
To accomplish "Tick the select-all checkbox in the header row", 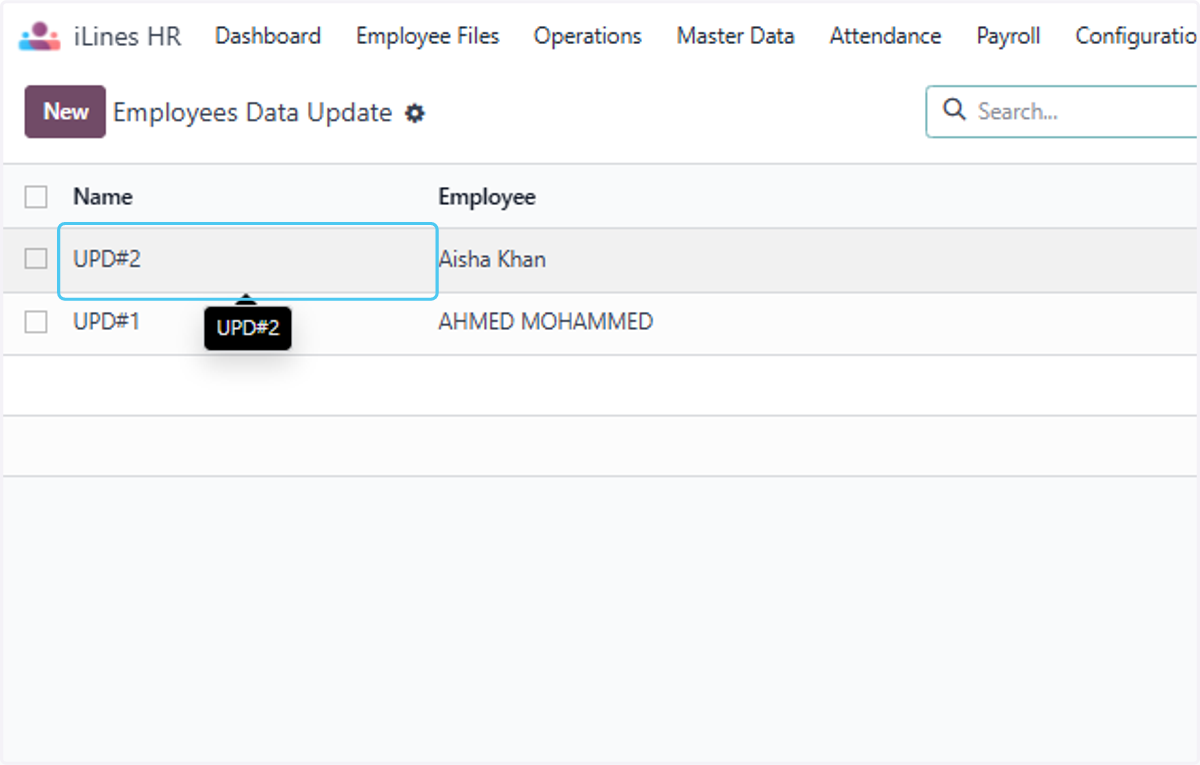I will pyautogui.click(x=36, y=197).
